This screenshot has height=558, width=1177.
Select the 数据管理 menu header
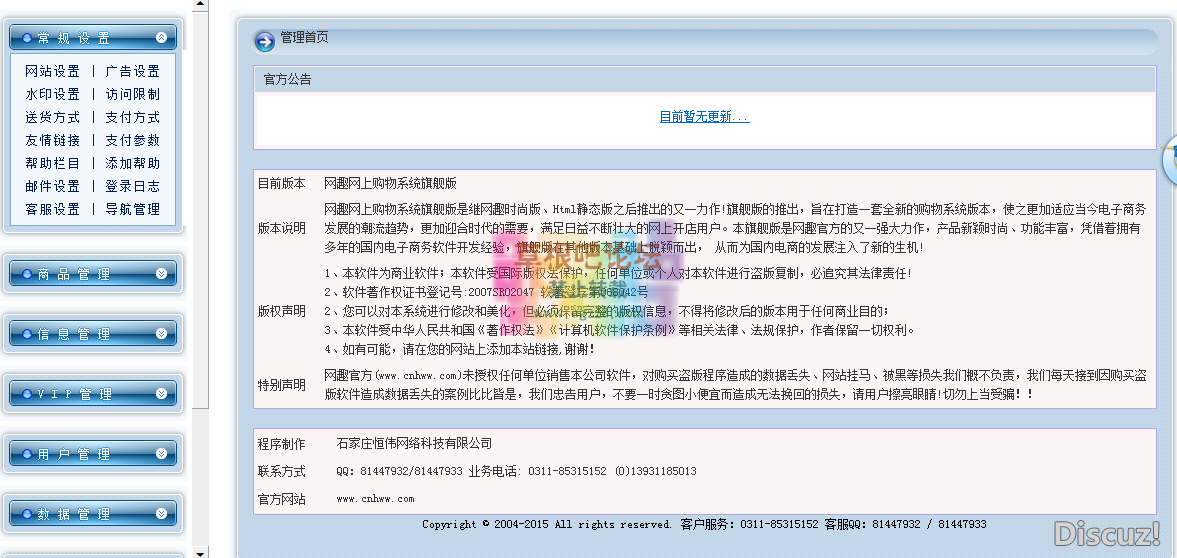click(93, 514)
